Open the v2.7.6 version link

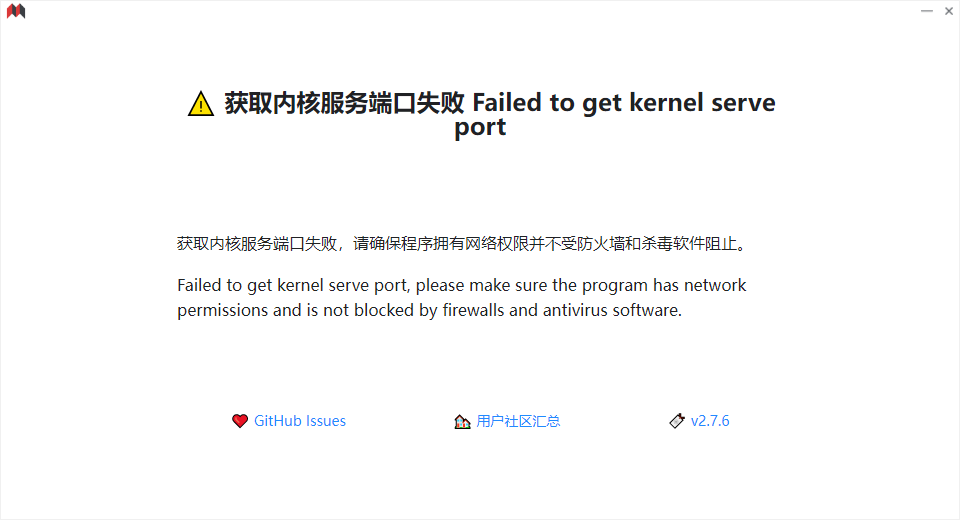pos(710,421)
